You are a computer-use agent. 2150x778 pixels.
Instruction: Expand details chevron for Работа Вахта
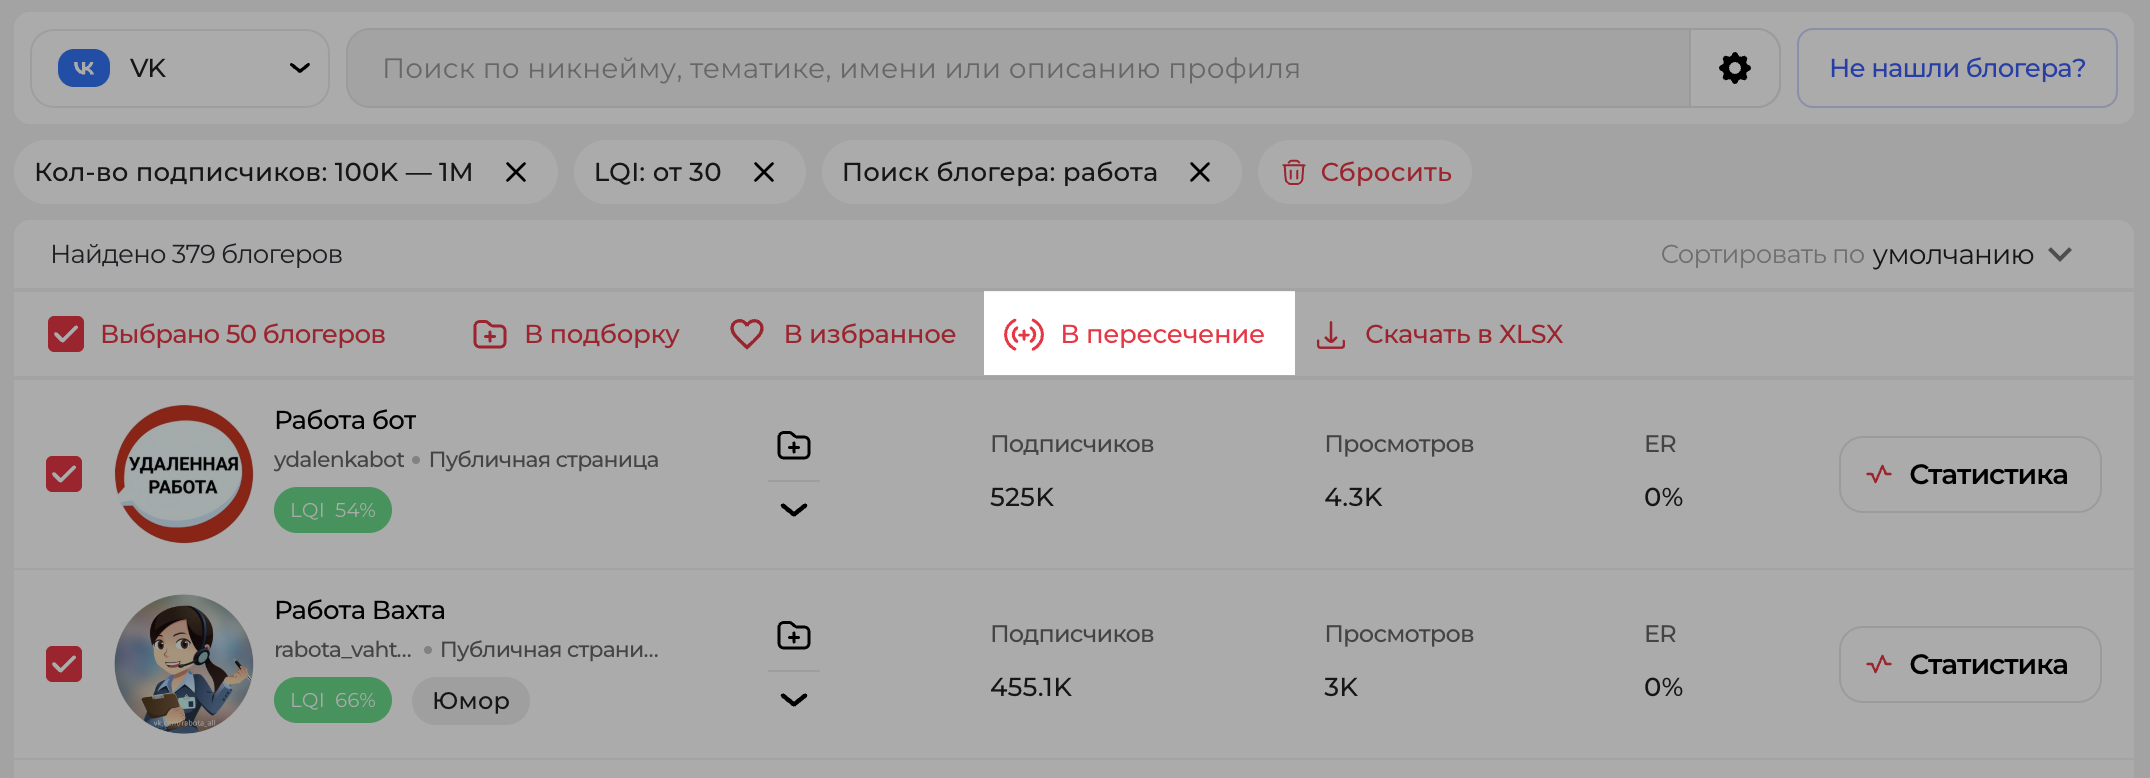coord(793,700)
